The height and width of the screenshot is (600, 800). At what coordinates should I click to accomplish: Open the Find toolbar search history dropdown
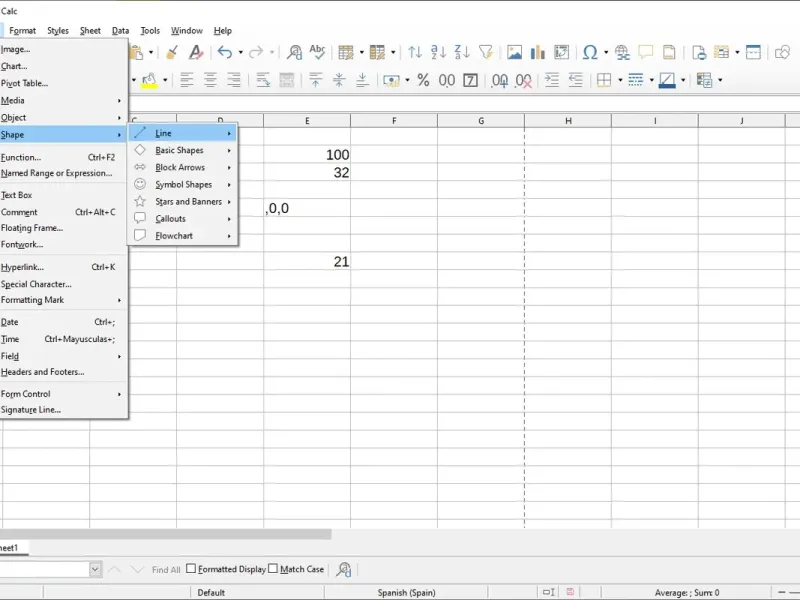pos(95,569)
